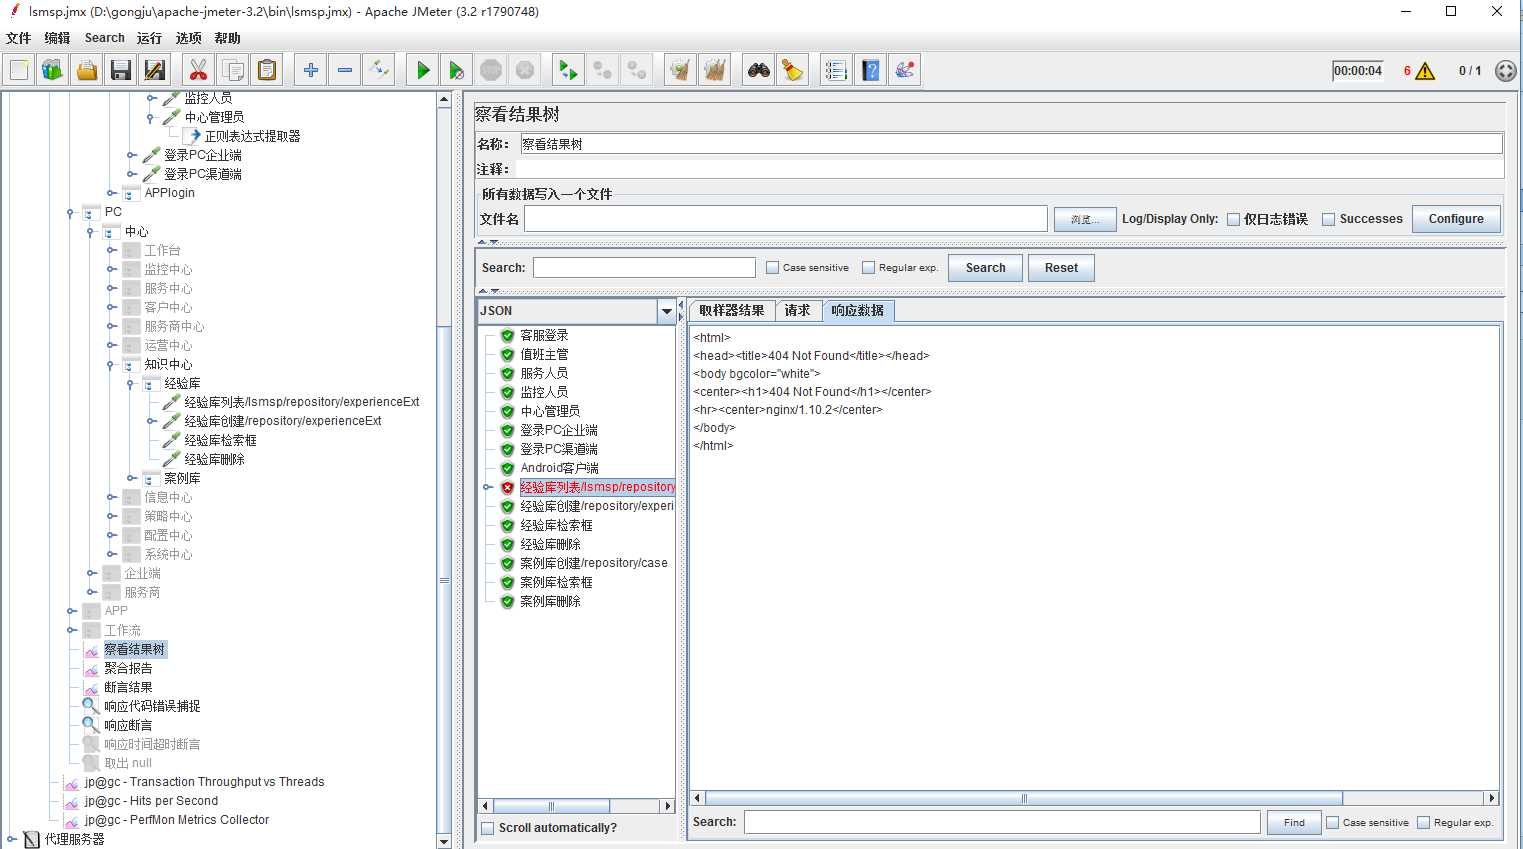Click the scissors Cut icon
Screen dimensions: 1523x849
point(198,70)
